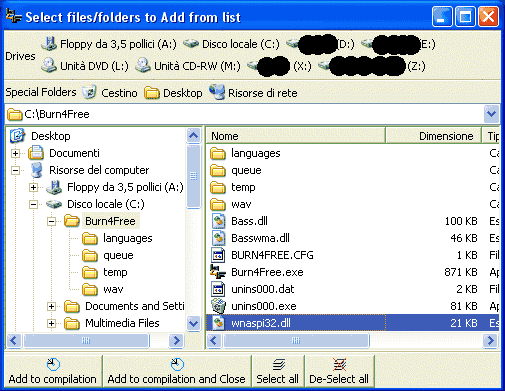Viewport: 505px width, 391px height.
Task: Select queue folder in file list
Action: (246, 170)
